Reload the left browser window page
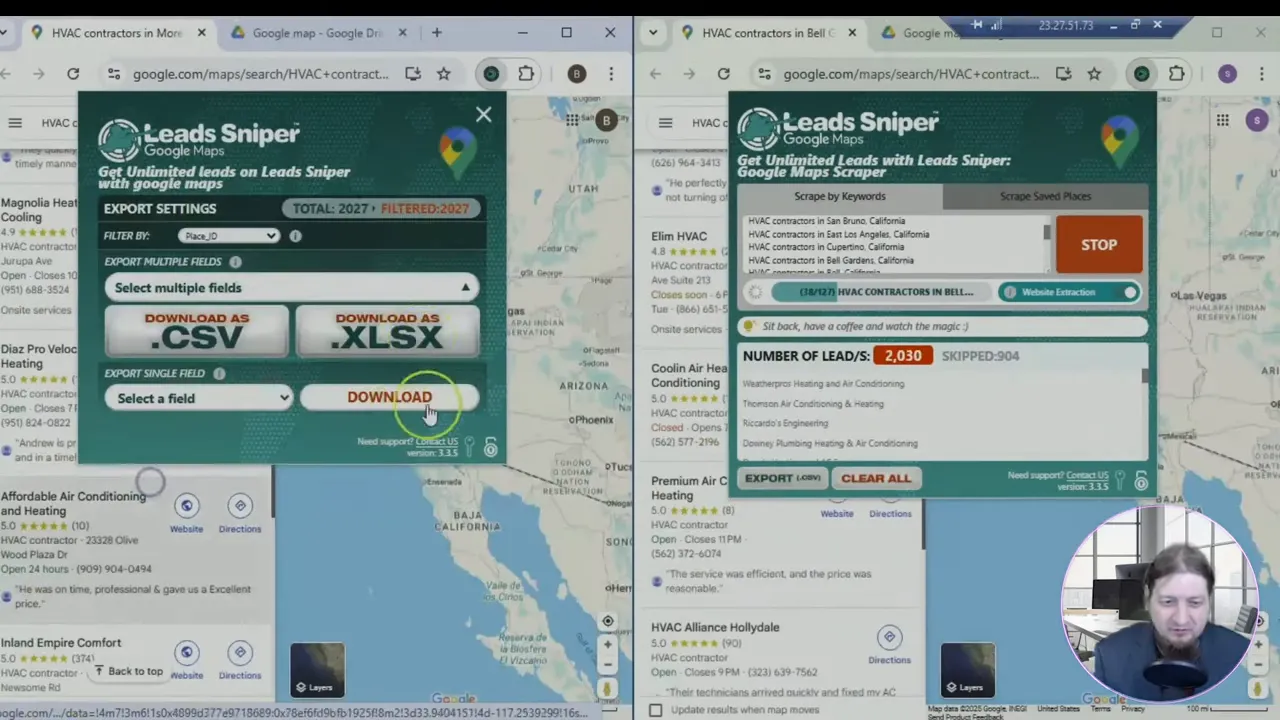 73,74
